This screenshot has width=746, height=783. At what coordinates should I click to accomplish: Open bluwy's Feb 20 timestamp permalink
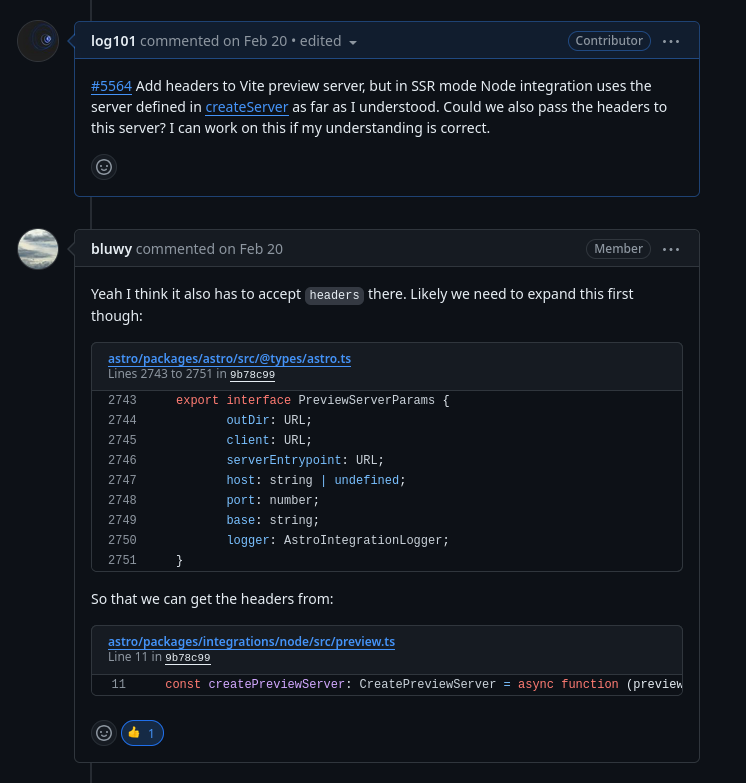click(251, 249)
